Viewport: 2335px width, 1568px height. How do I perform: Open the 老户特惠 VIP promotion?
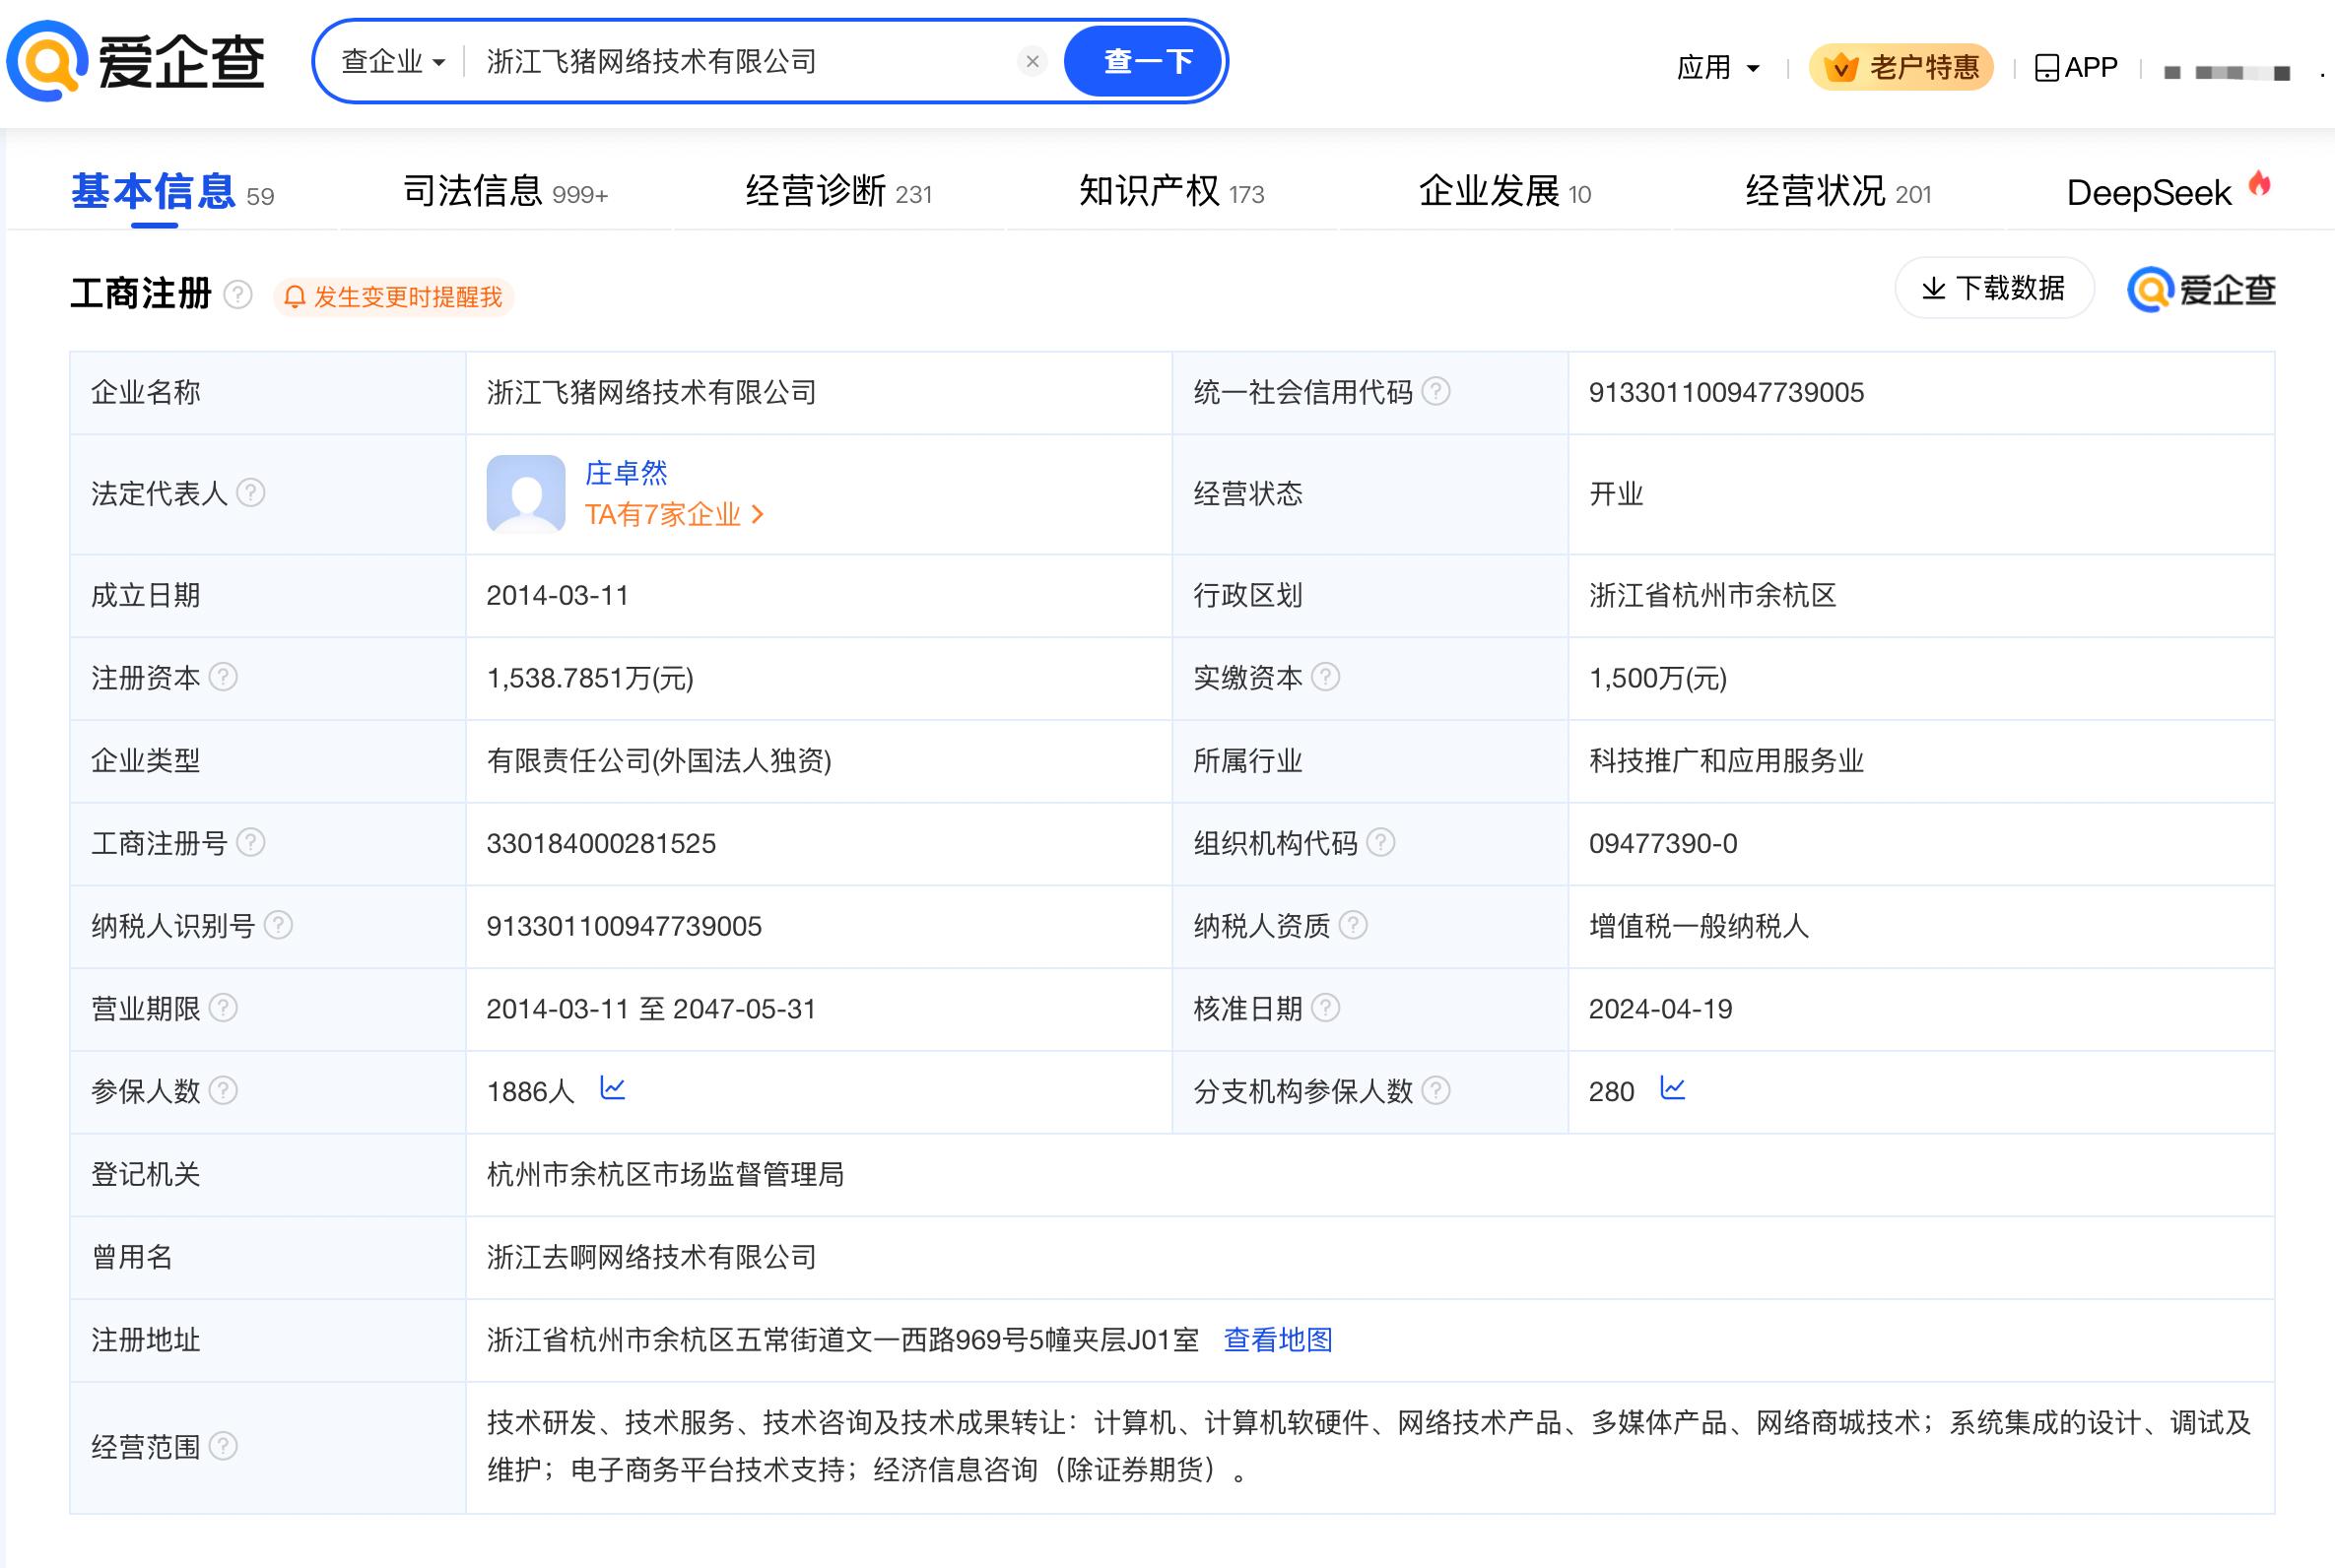pos(1901,67)
